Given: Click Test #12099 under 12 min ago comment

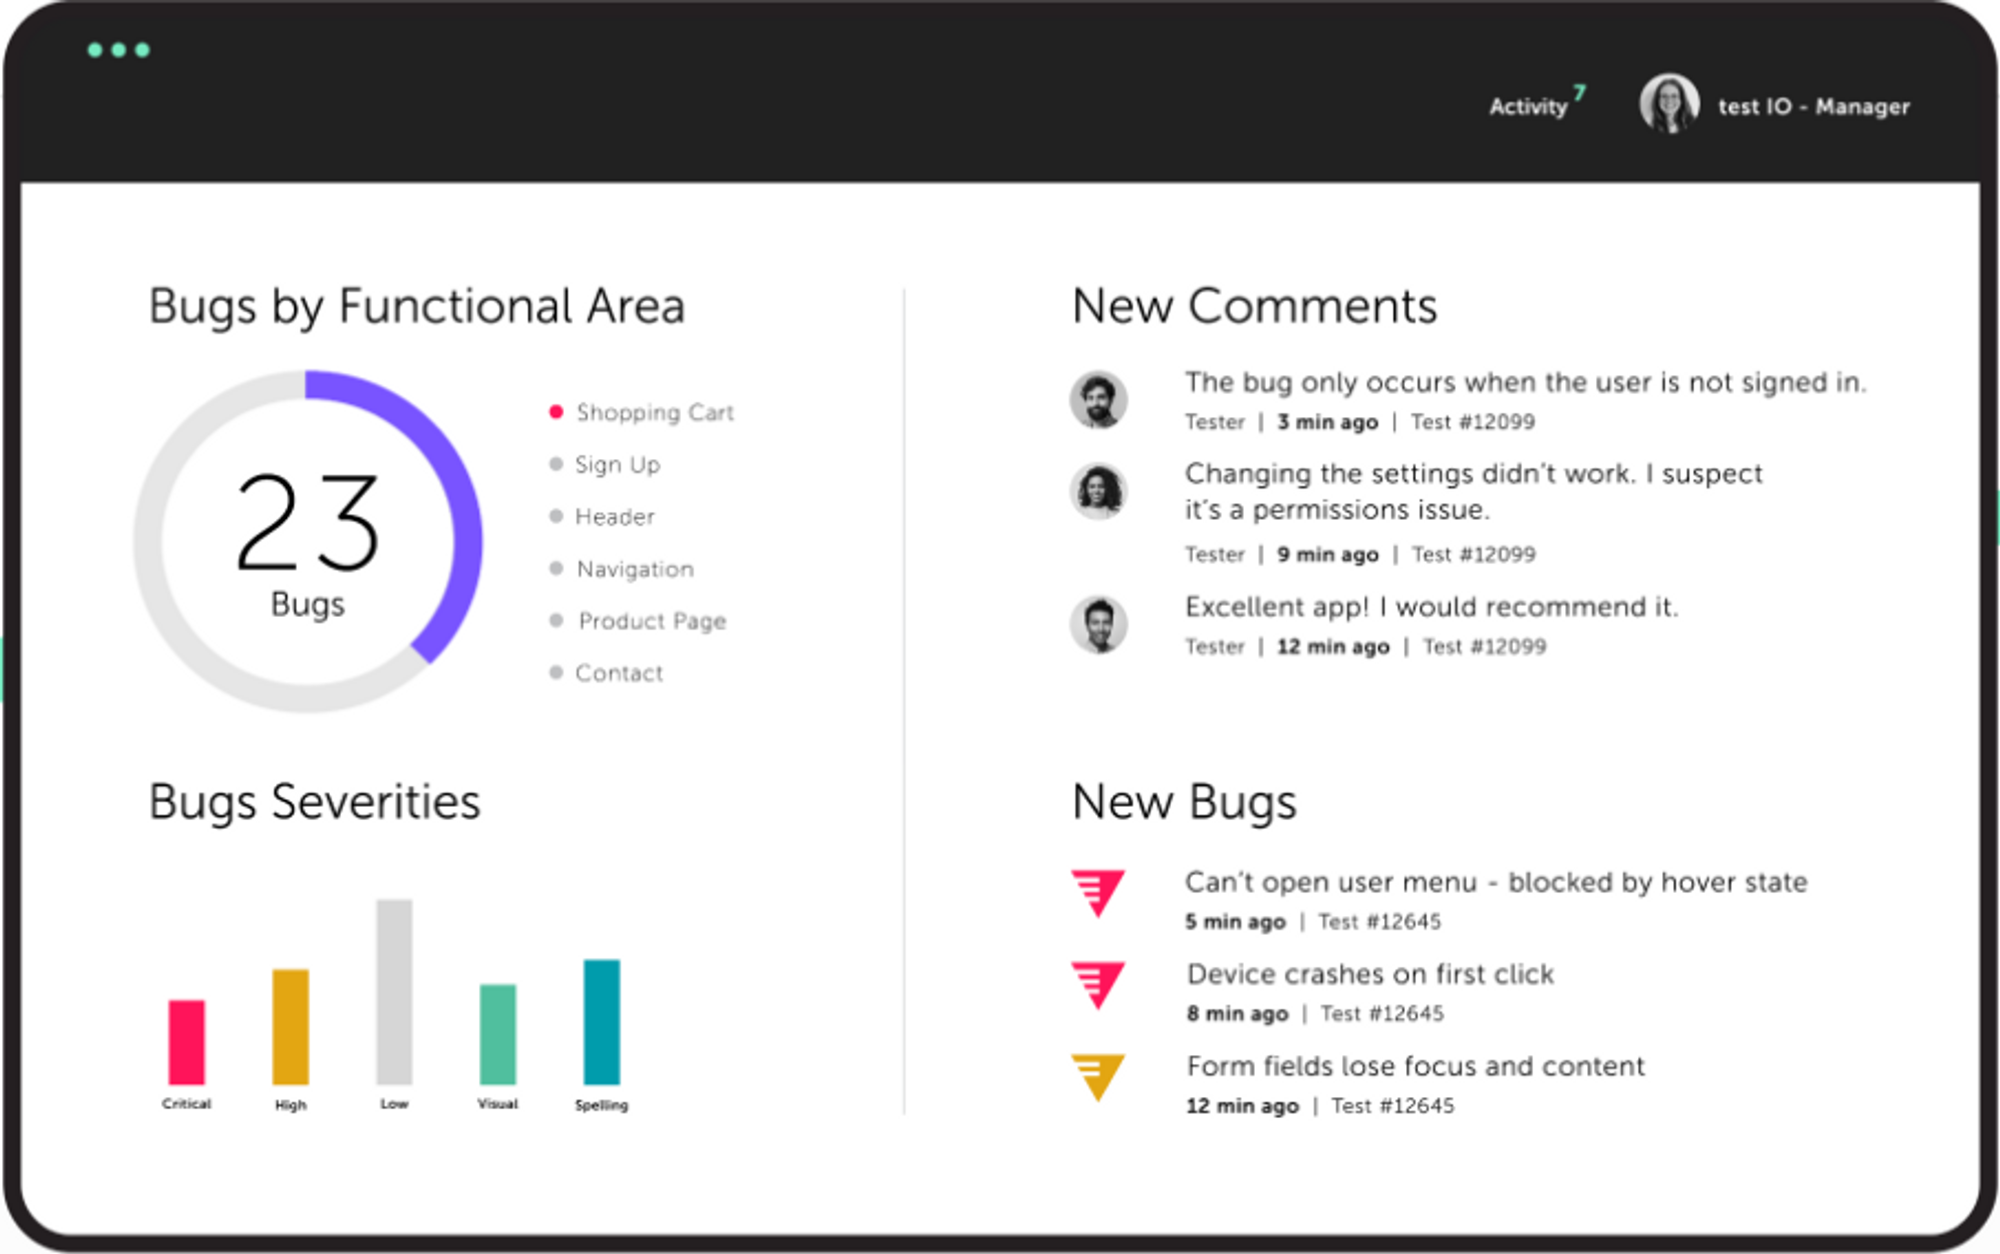Looking at the screenshot, I should [x=1484, y=646].
